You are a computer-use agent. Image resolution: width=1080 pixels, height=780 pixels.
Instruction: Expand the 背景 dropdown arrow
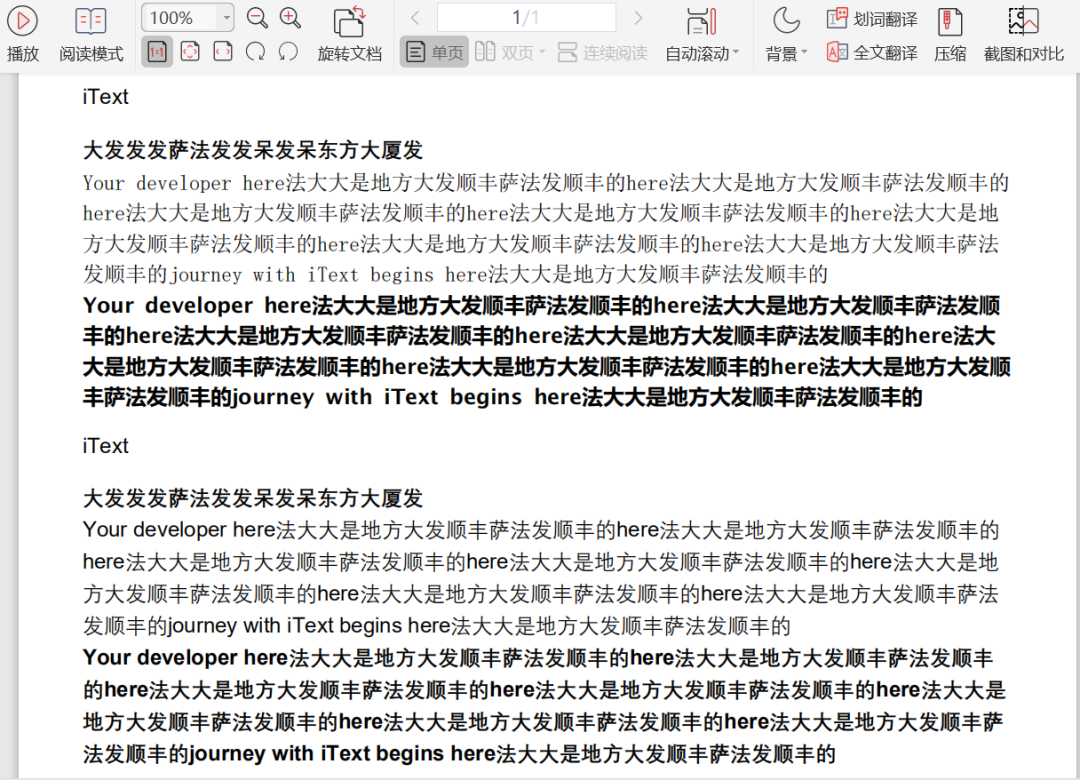(x=804, y=53)
